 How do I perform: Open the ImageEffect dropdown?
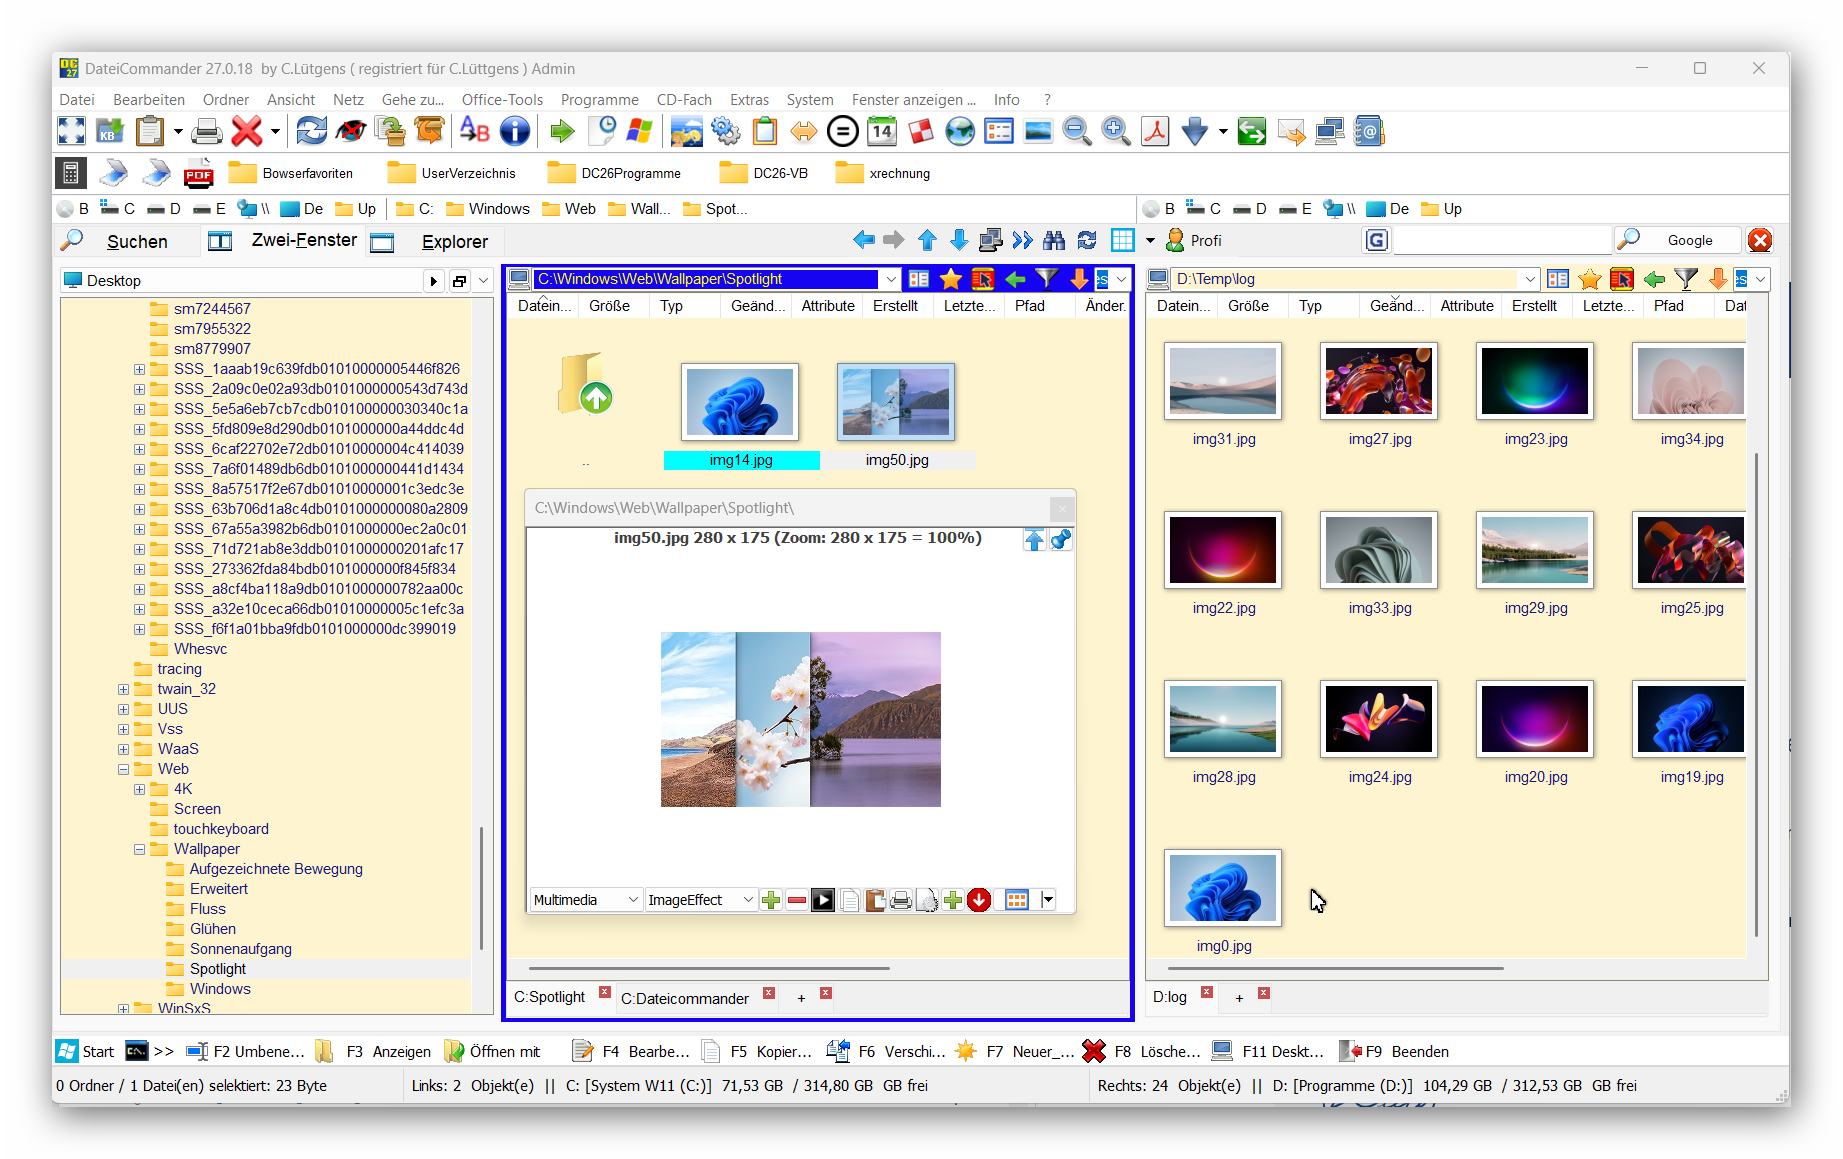point(700,900)
